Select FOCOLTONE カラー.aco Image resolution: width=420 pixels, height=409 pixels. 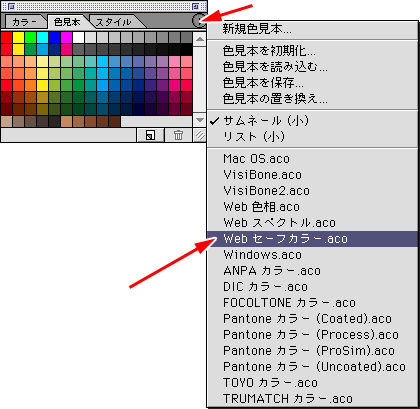312,303
